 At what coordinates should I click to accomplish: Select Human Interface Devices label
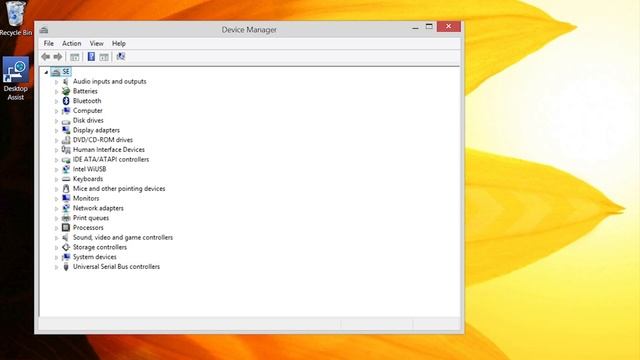109,150
